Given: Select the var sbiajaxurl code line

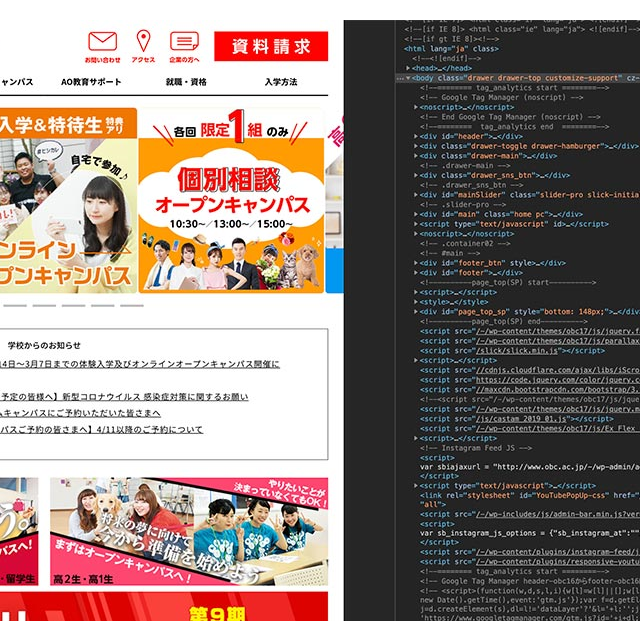Looking at the screenshot, I should (x=530, y=467).
